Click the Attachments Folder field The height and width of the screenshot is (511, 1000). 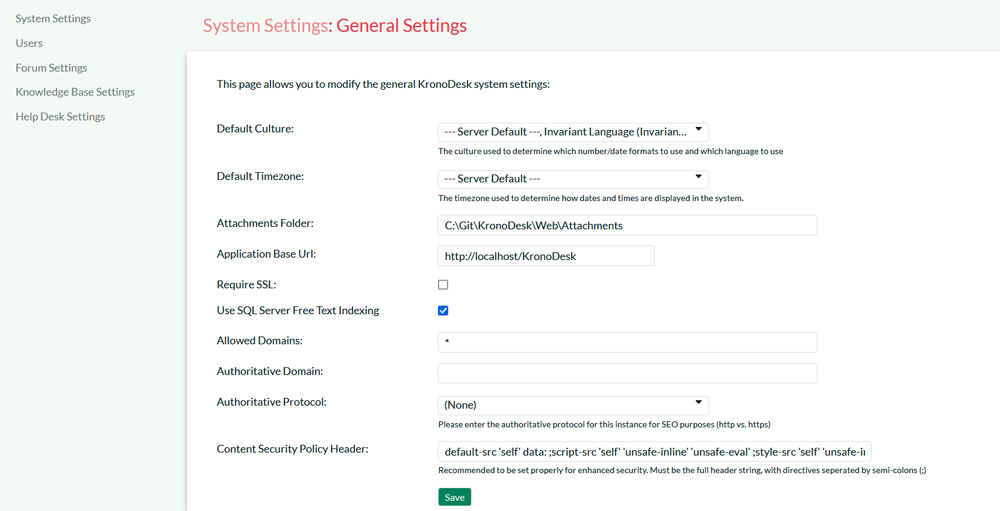628,225
